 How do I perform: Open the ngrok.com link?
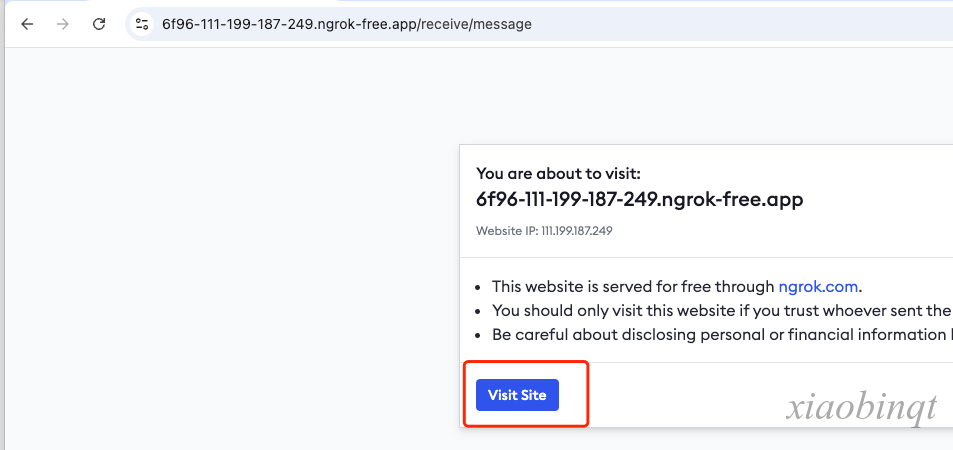(818, 286)
